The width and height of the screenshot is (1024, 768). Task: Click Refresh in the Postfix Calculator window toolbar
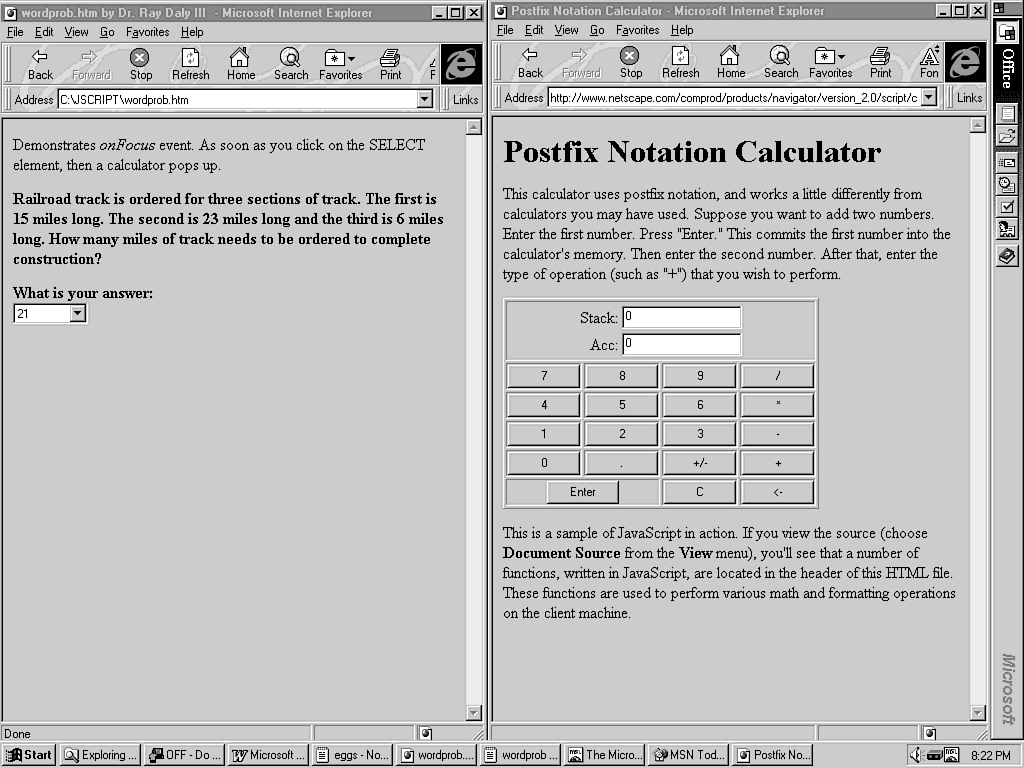(680, 63)
